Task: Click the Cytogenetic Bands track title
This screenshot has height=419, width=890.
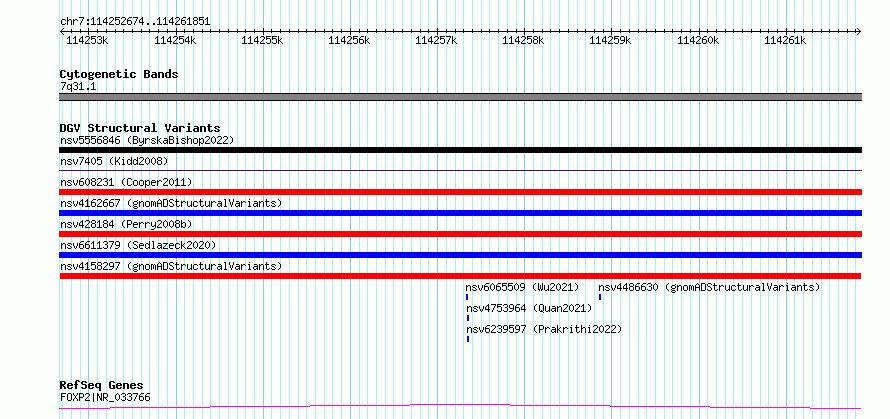Action: point(119,74)
